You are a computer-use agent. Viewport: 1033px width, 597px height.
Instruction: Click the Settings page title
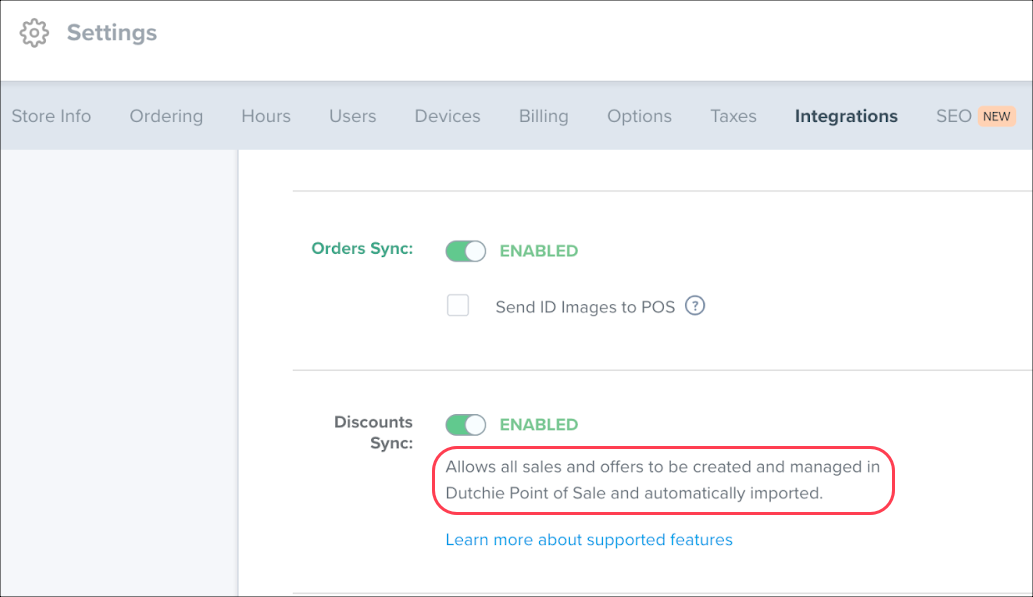coord(112,32)
